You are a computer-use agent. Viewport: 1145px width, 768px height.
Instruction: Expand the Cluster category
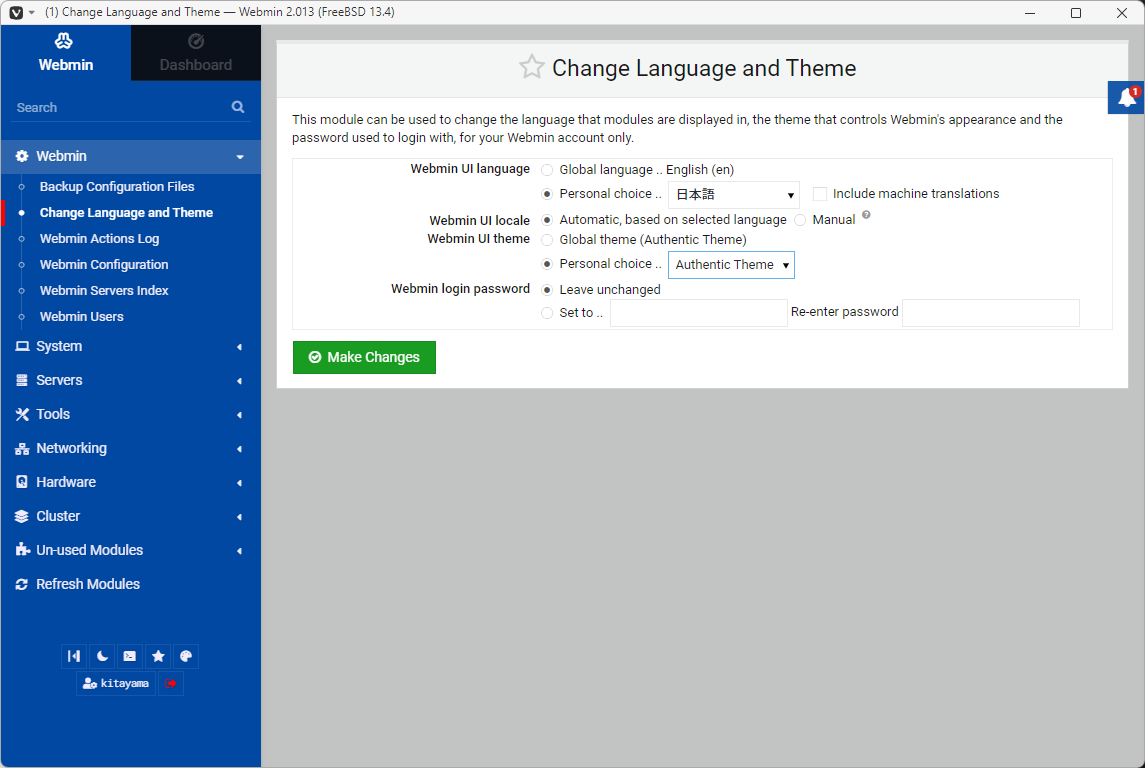[x=240, y=517]
